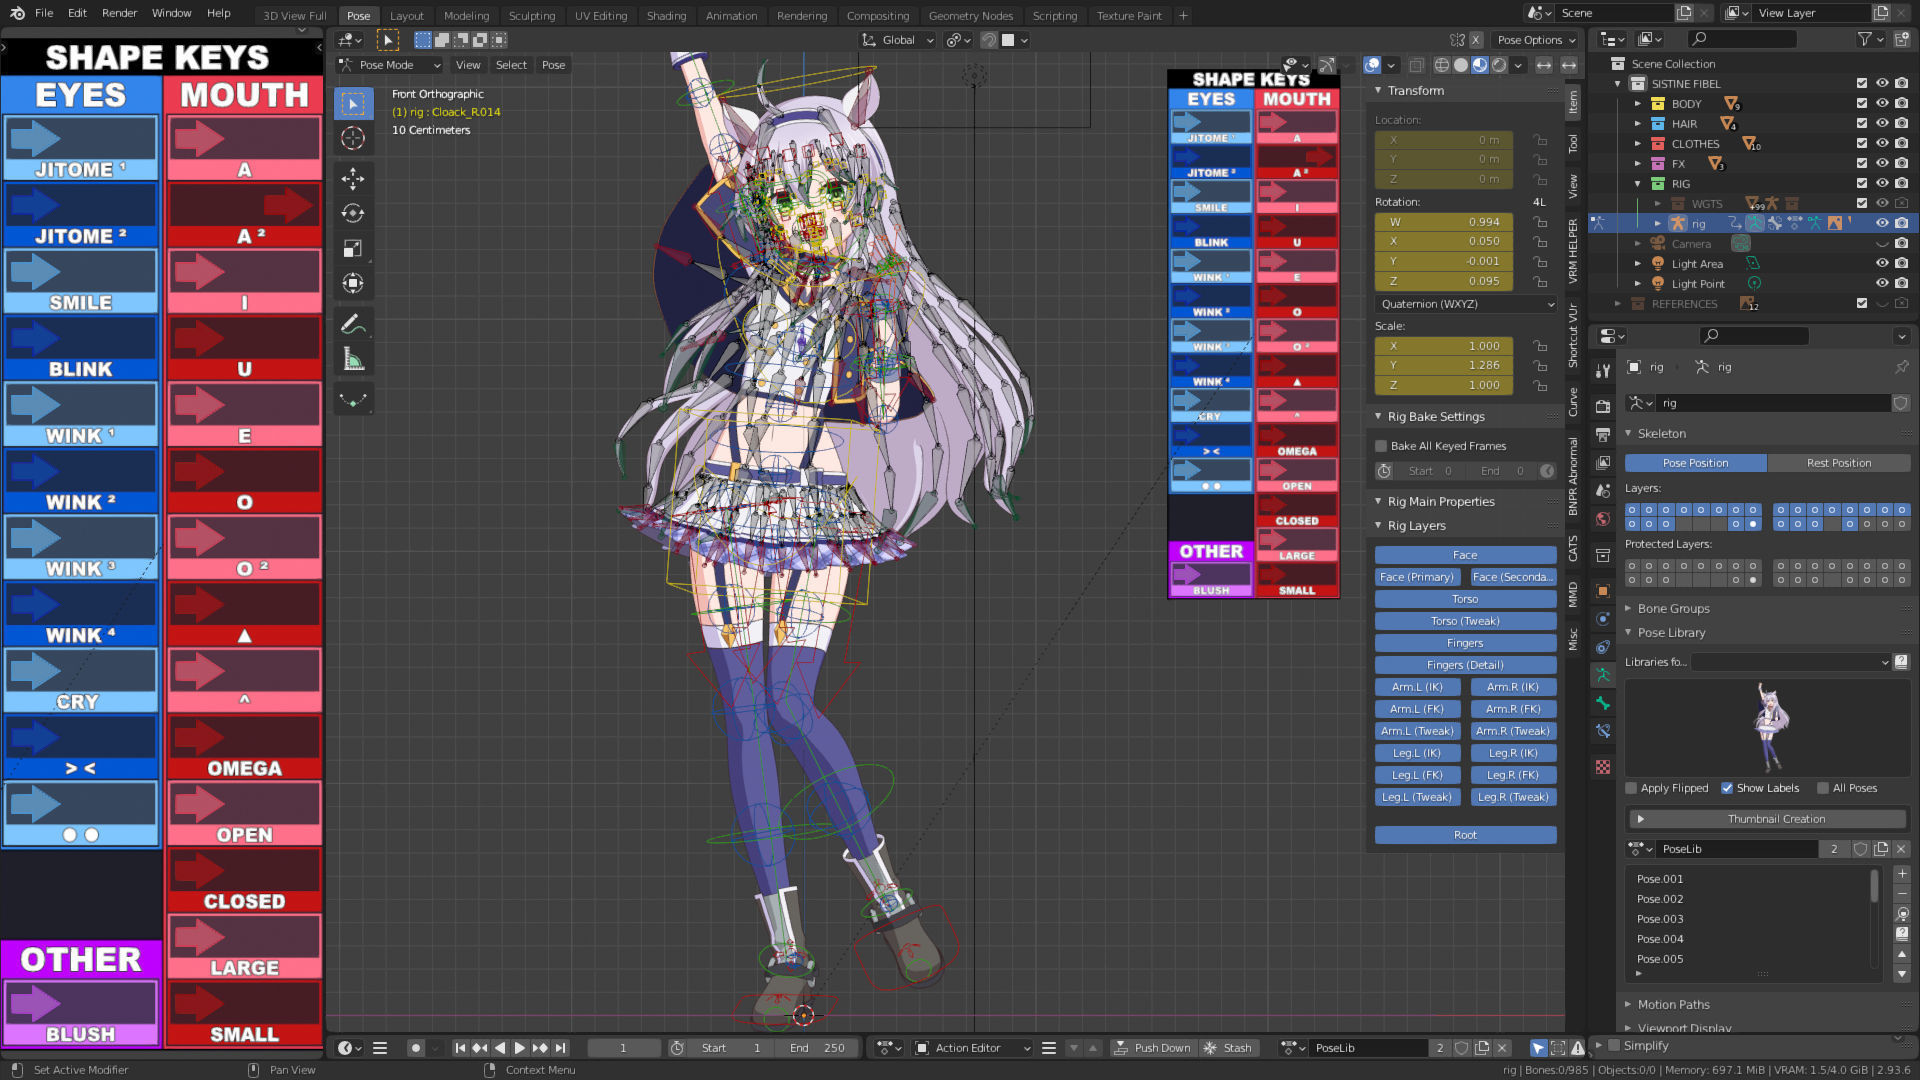Show Face rig layer button
Viewport: 1920px width, 1080px height.
click(1465, 555)
